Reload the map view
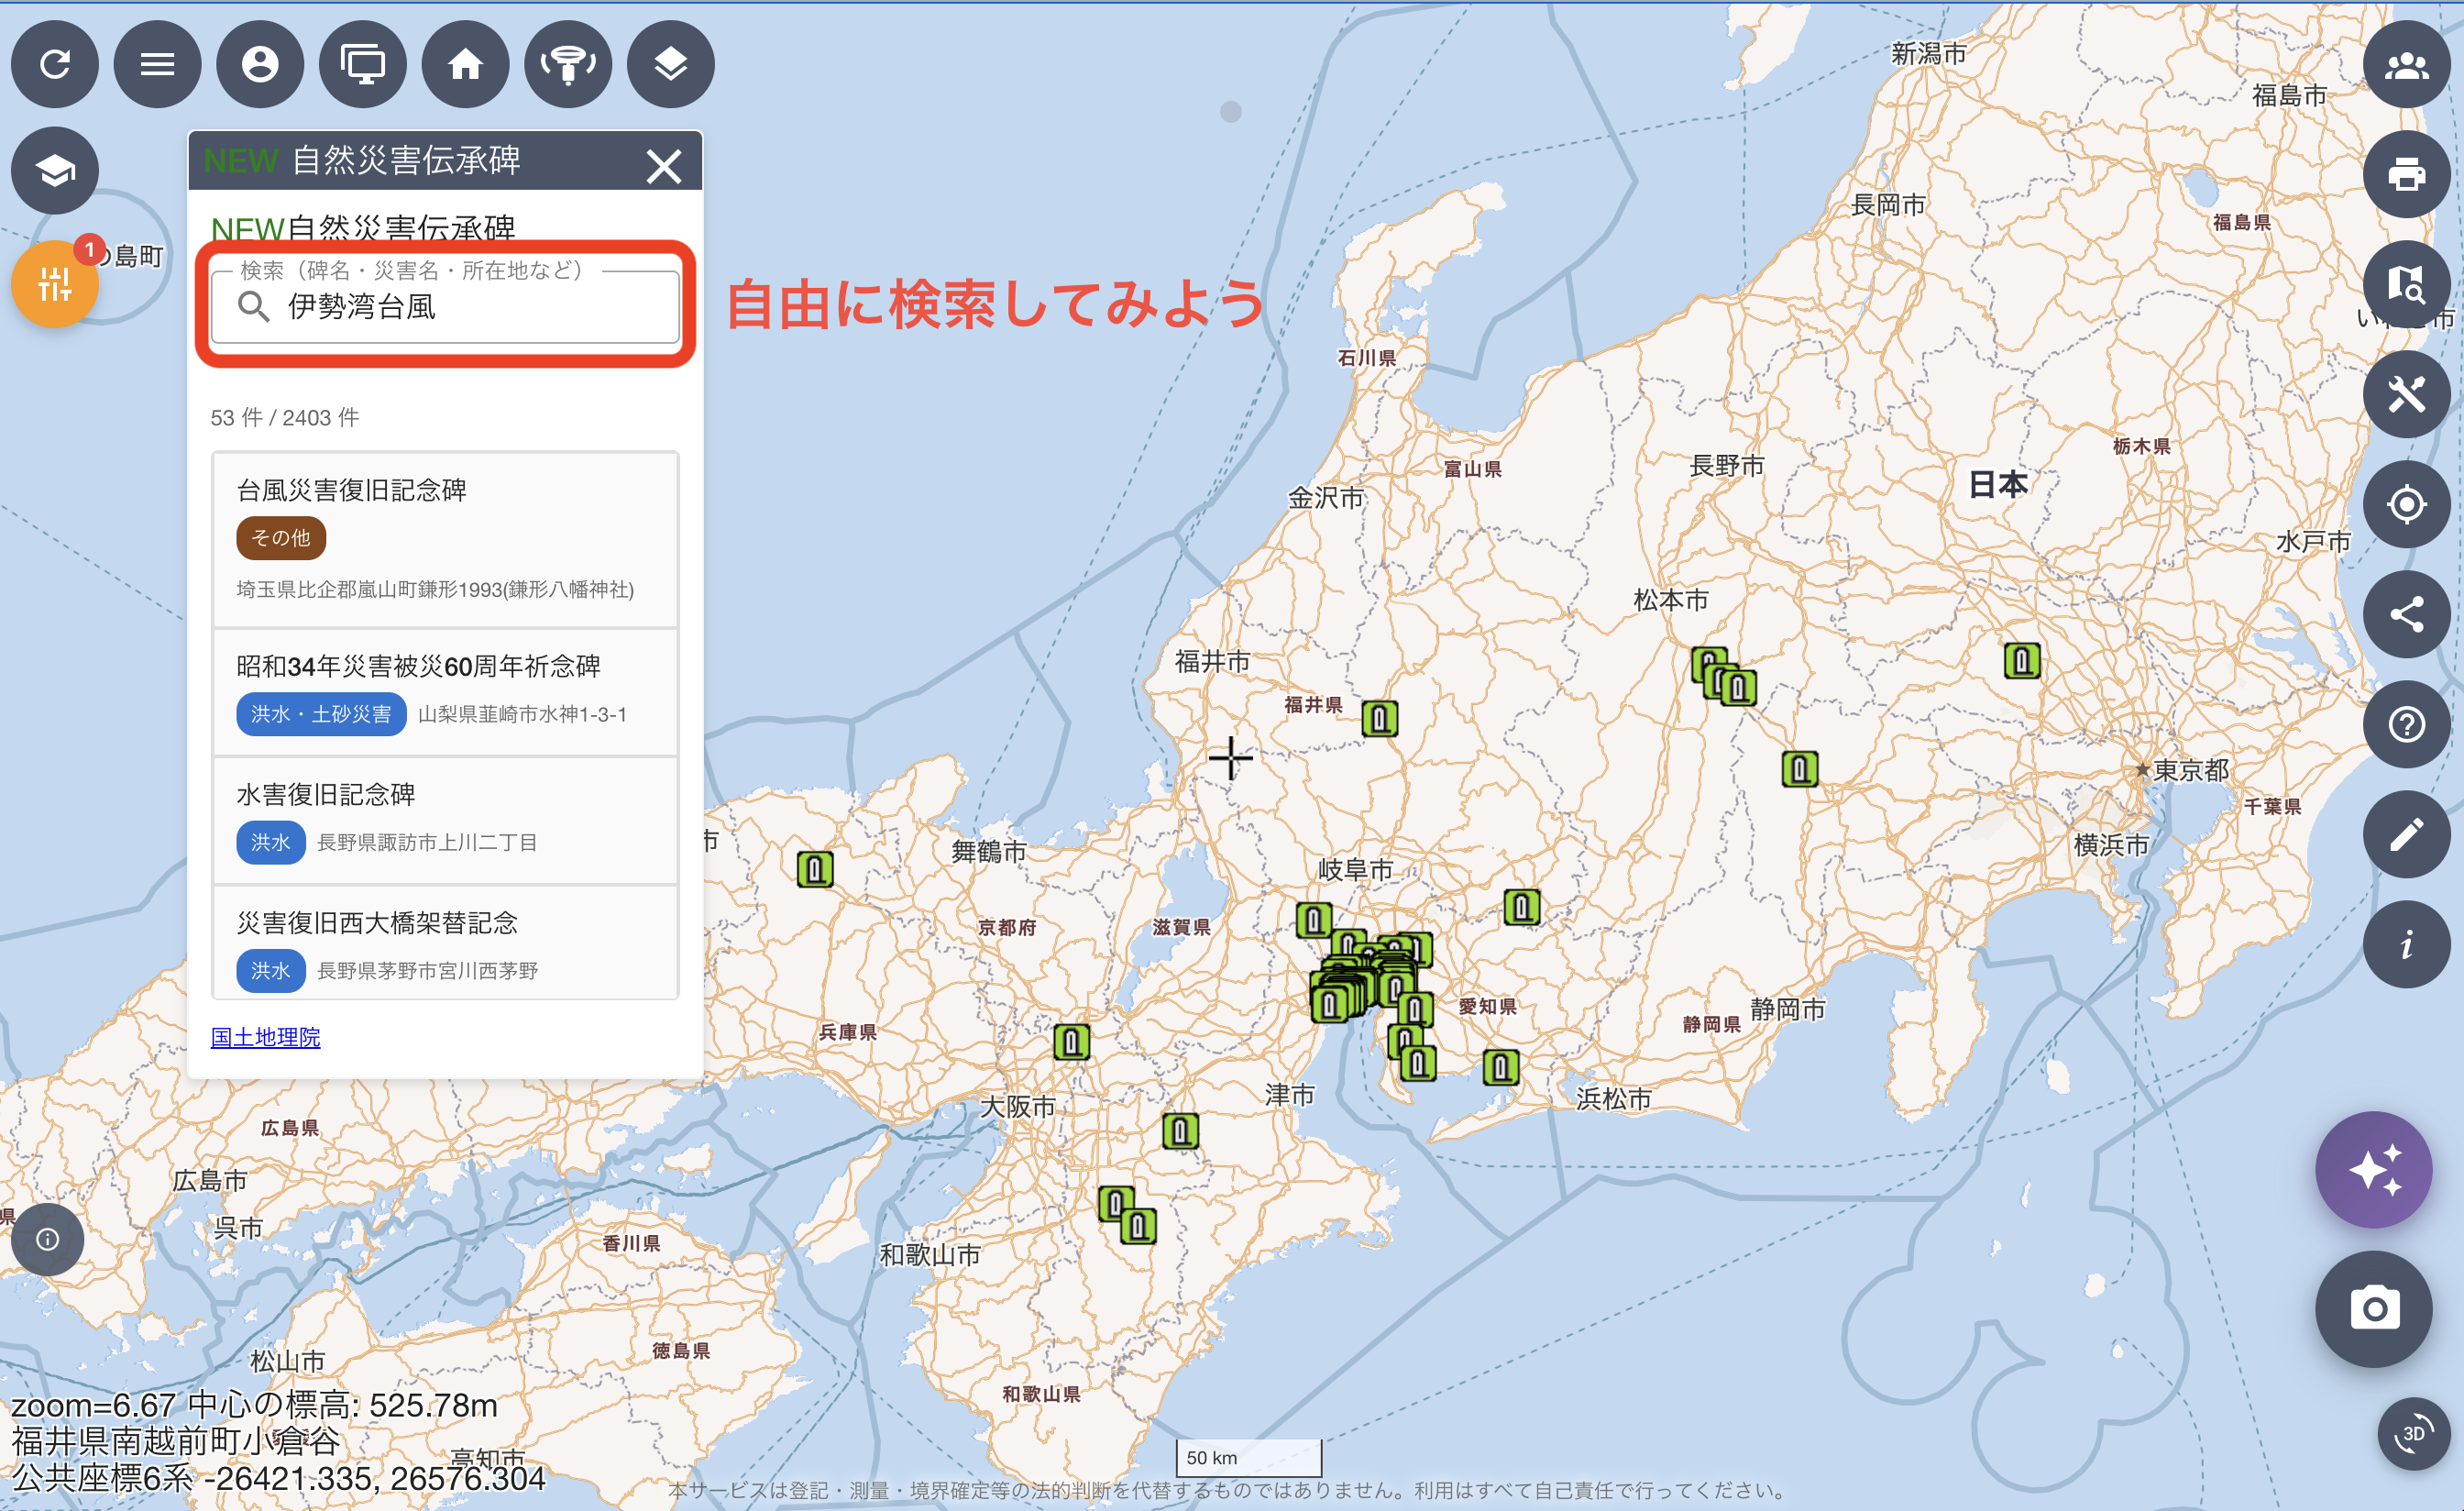The image size is (2464, 1511). [55, 64]
